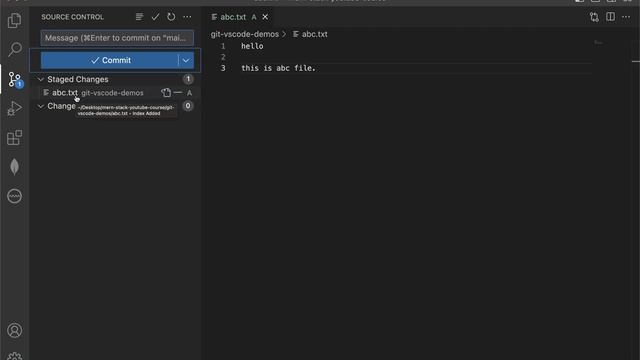Image resolution: width=640 pixels, height=360 pixels.
Task: Select the abc.txt editor tab
Action: click(239, 17)
